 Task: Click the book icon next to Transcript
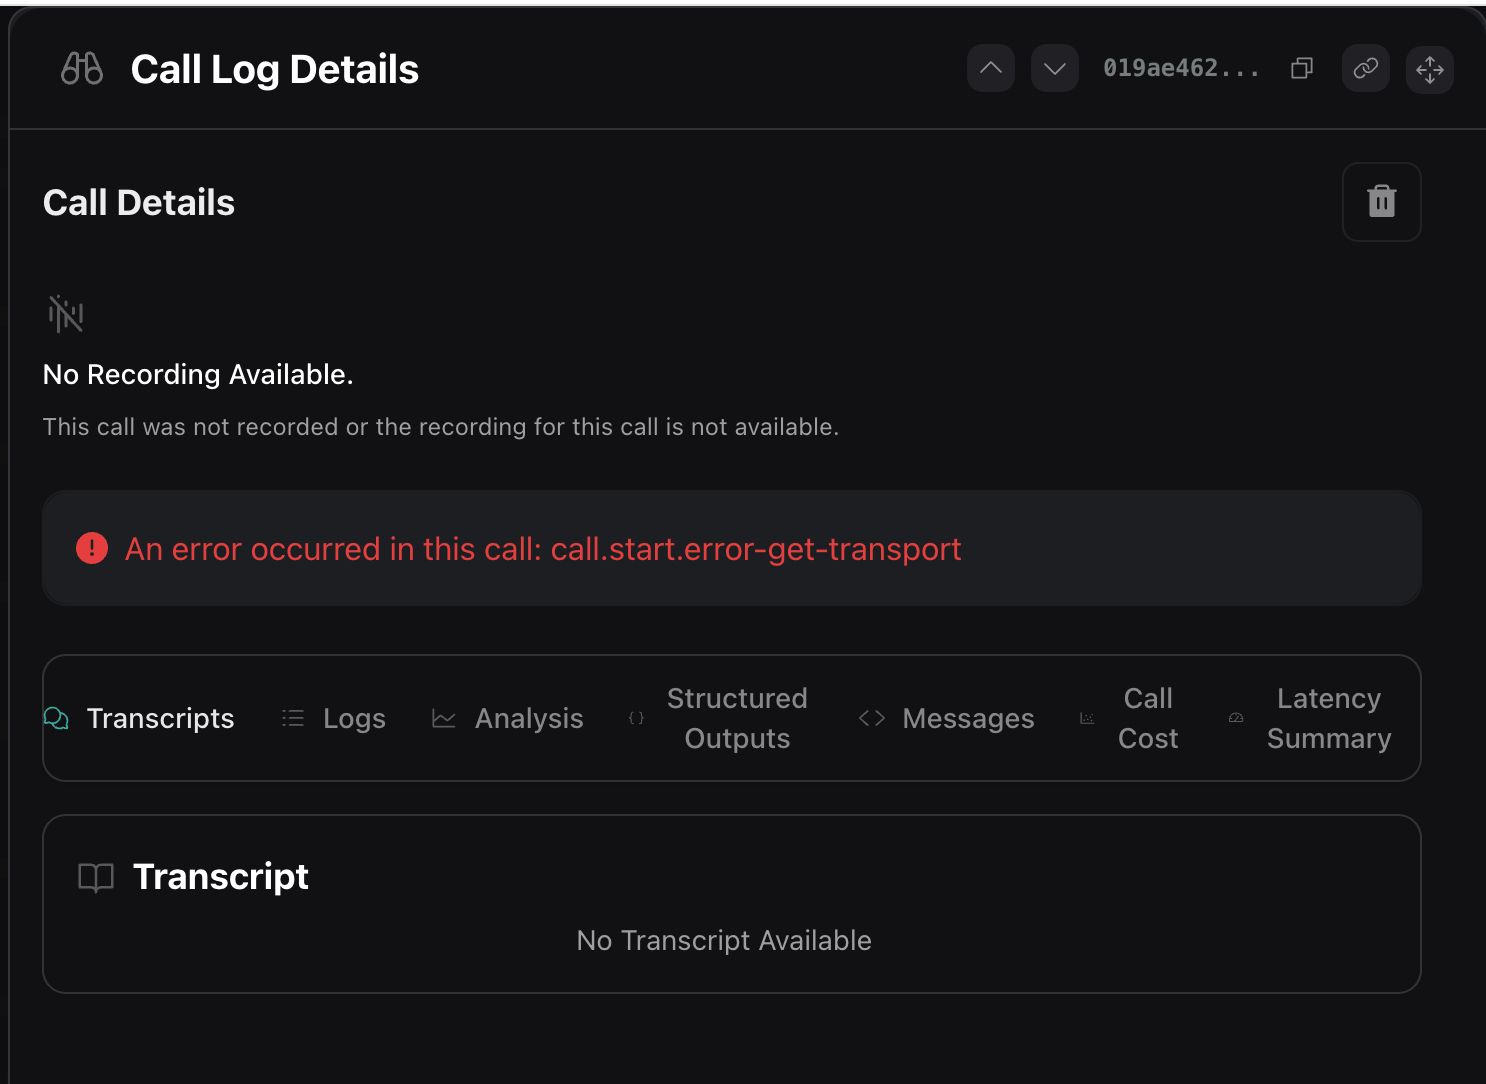pos(96,877)
